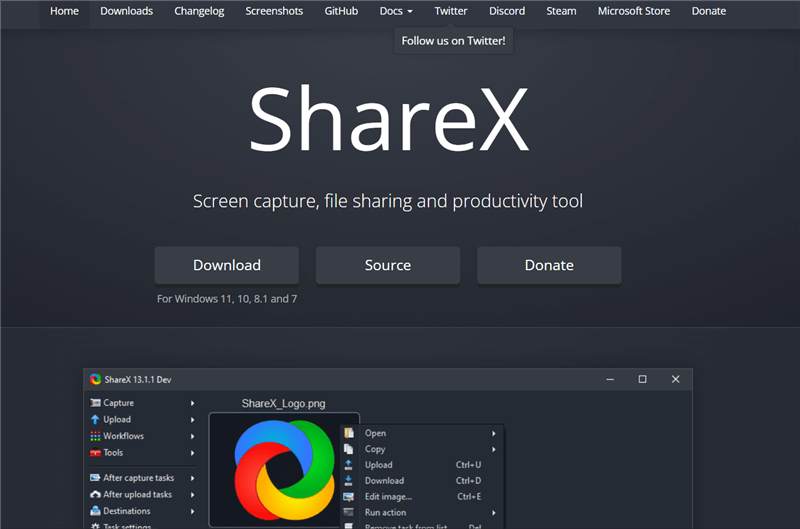This screenshot has width=800, height=529.
Task: Open the Changelog nav item
Action: click(199, 11)
